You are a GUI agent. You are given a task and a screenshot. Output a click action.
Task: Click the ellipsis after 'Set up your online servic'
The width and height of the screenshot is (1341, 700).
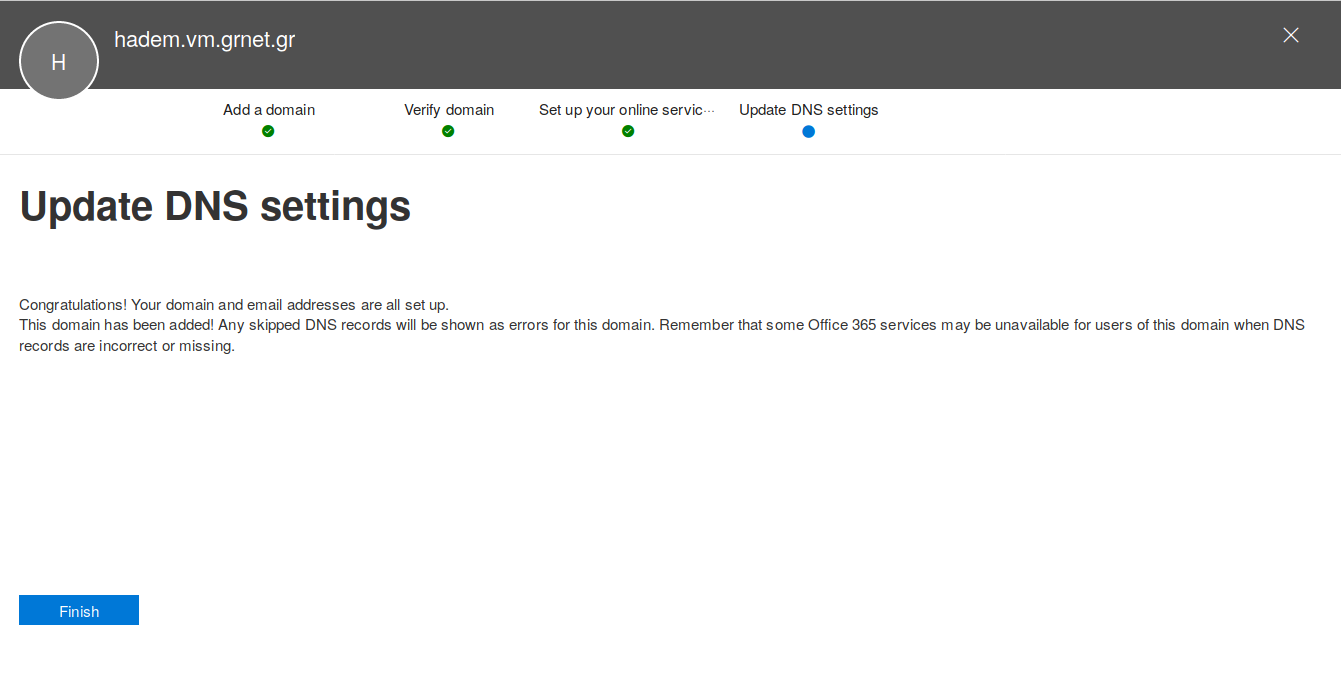(x=710, y=110)
